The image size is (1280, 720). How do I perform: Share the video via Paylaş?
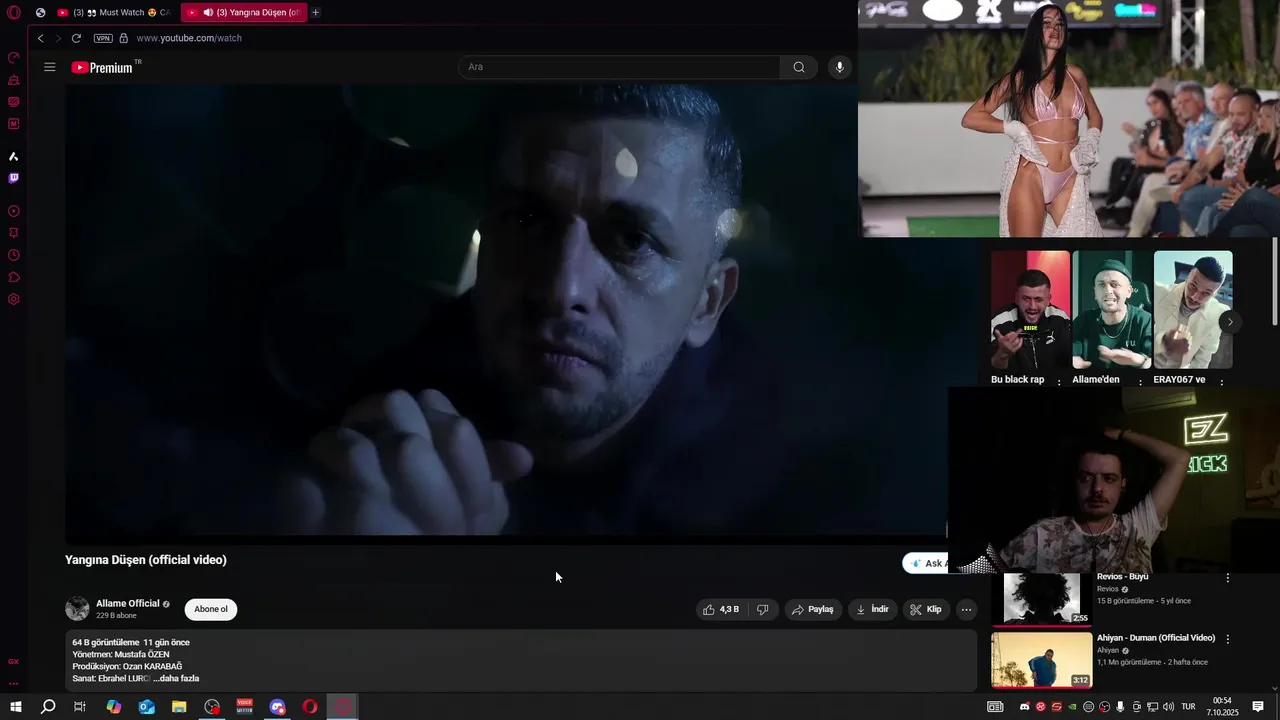click(812, 609)
